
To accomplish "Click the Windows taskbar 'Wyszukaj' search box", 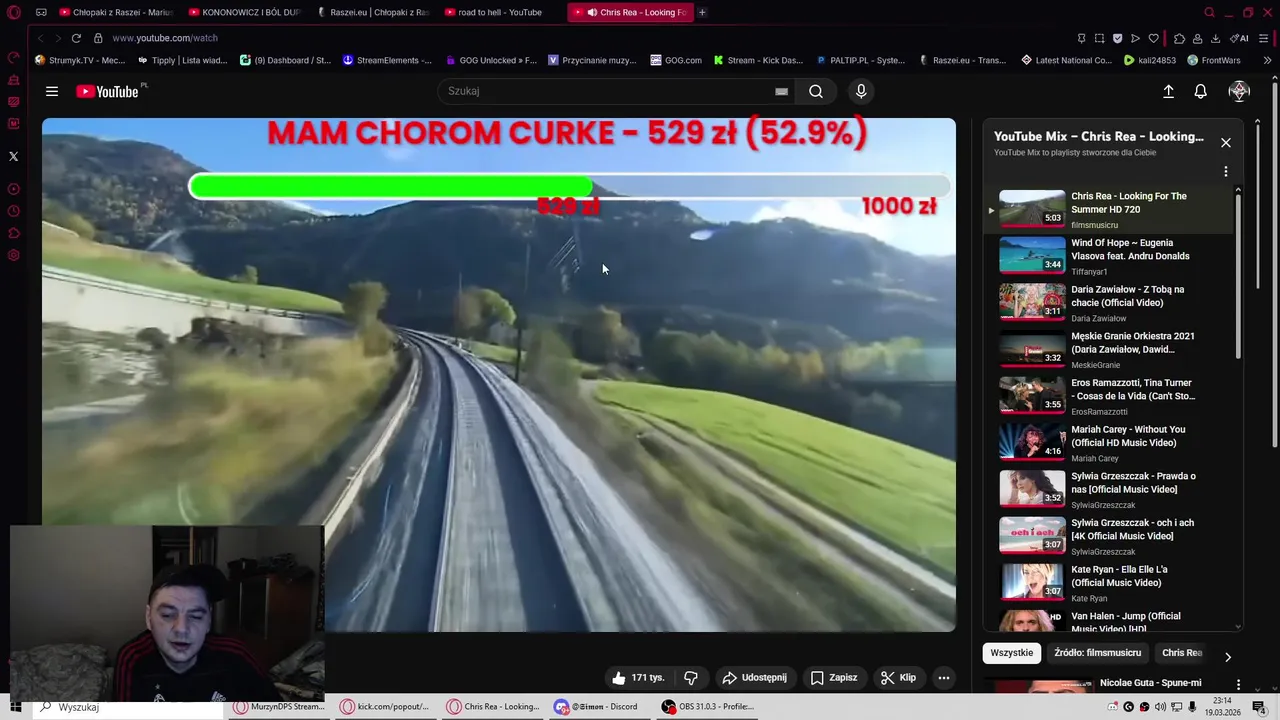I will [128, 707].
